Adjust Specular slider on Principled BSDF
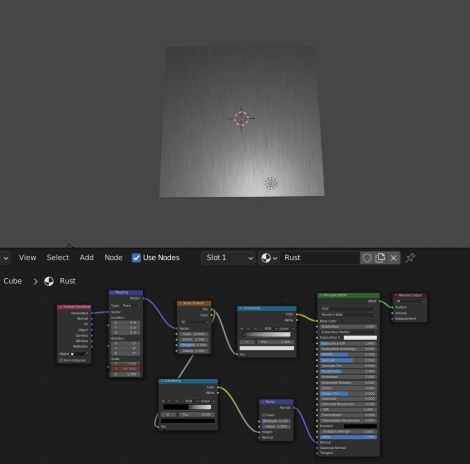Screen dimensions: 470x464 pos(348,360)
